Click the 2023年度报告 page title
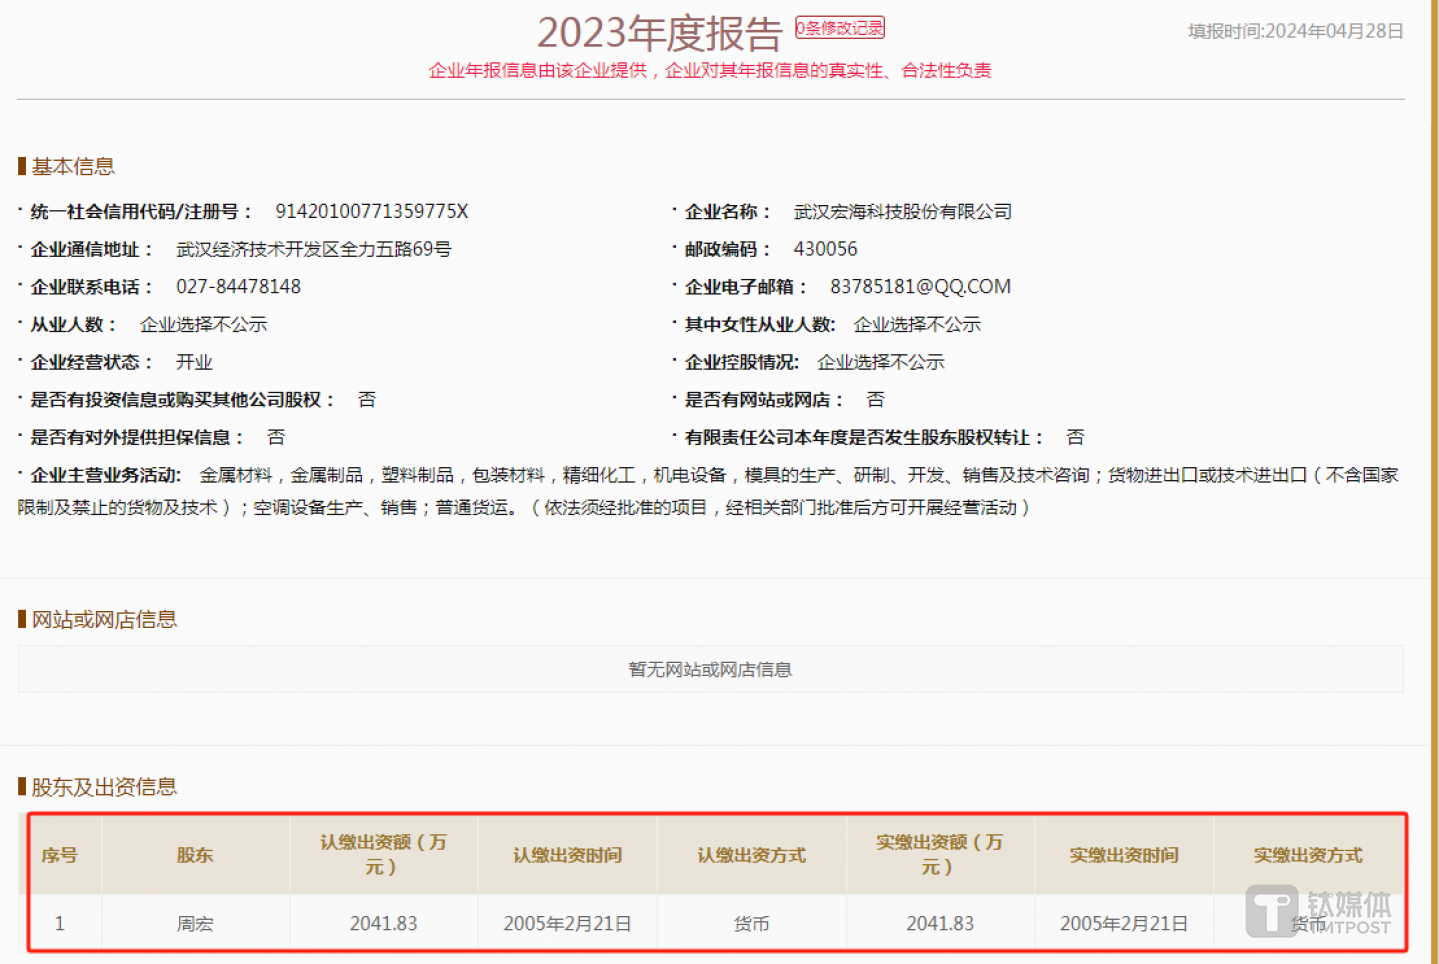 pyautogui.click(x=659, y=33)
